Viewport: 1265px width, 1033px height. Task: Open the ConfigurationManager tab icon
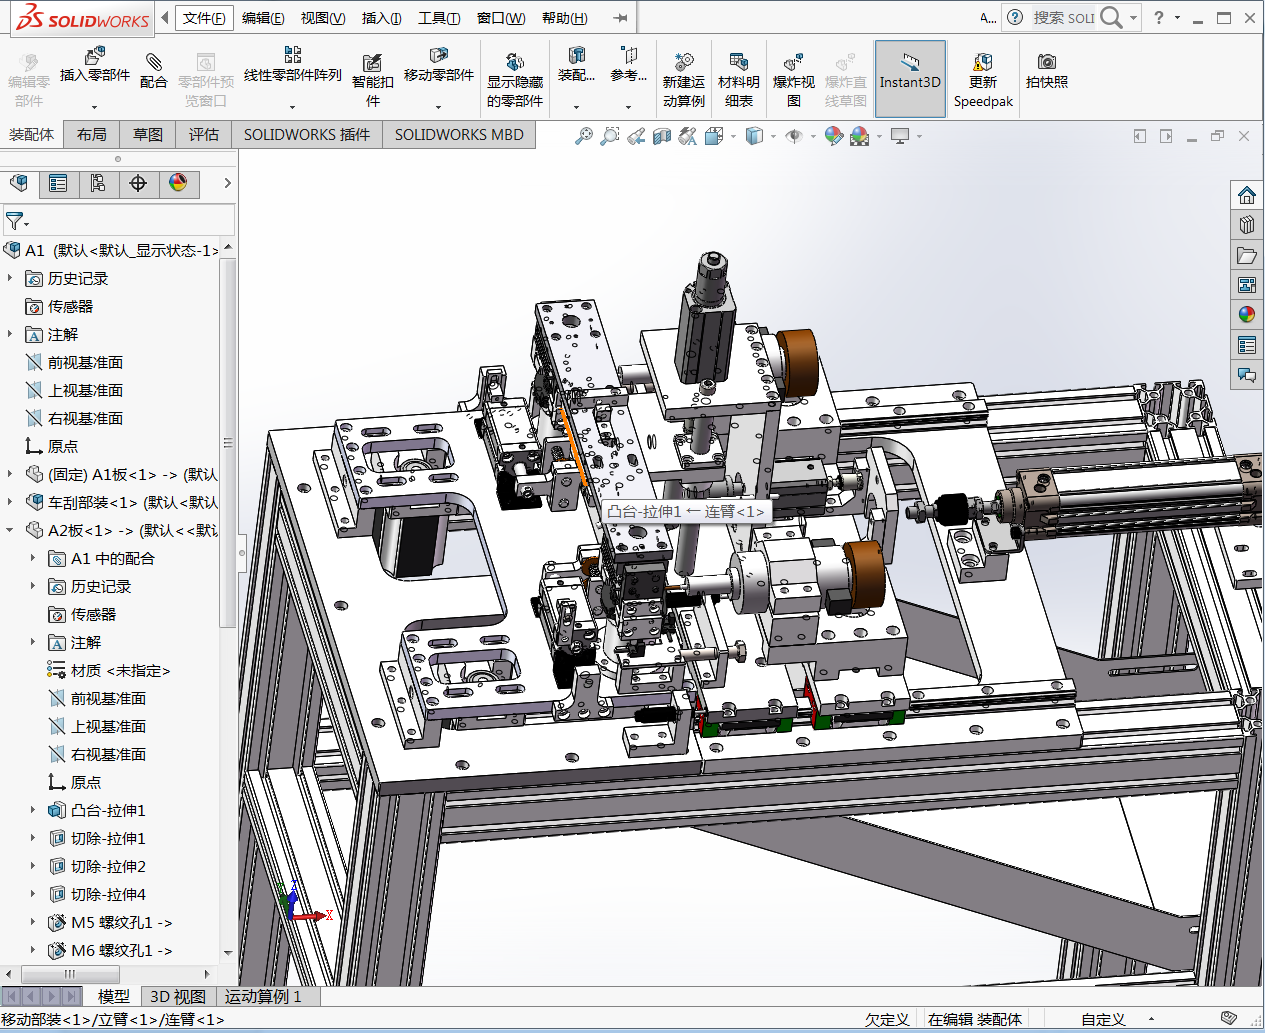tap(98, 183)
